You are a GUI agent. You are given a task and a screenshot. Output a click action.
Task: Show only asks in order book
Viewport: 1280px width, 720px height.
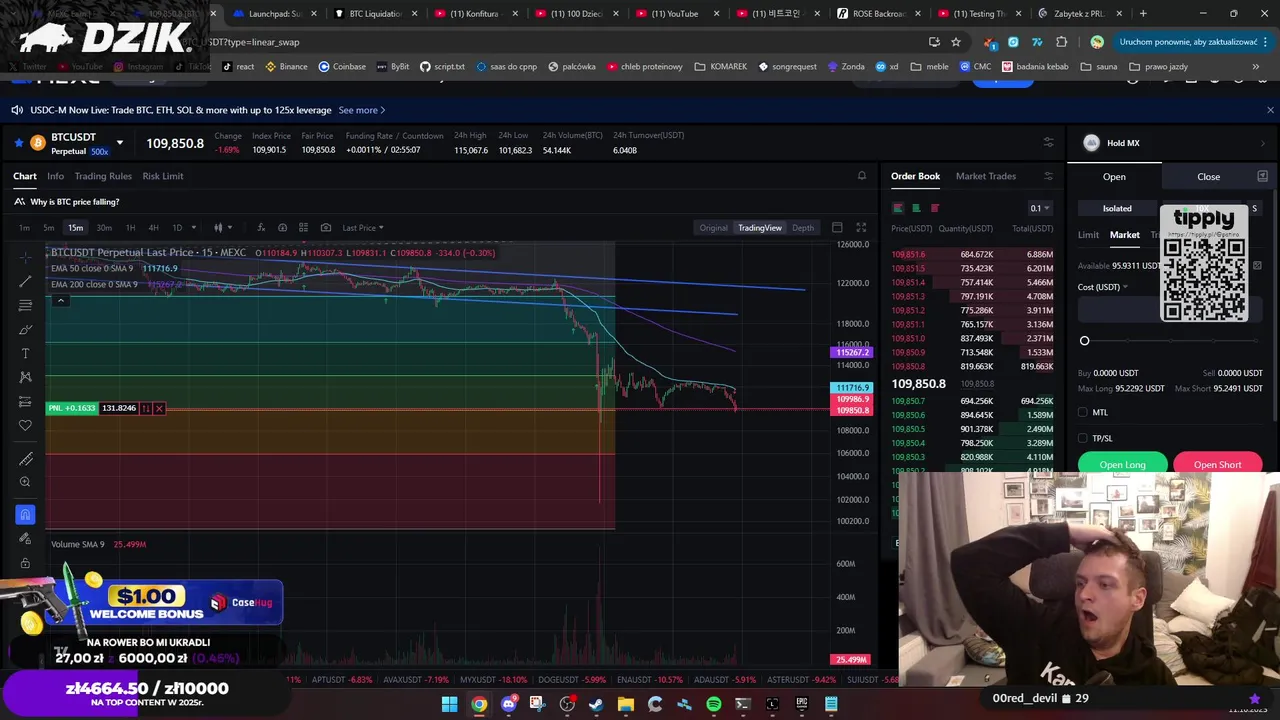[935, 208]
